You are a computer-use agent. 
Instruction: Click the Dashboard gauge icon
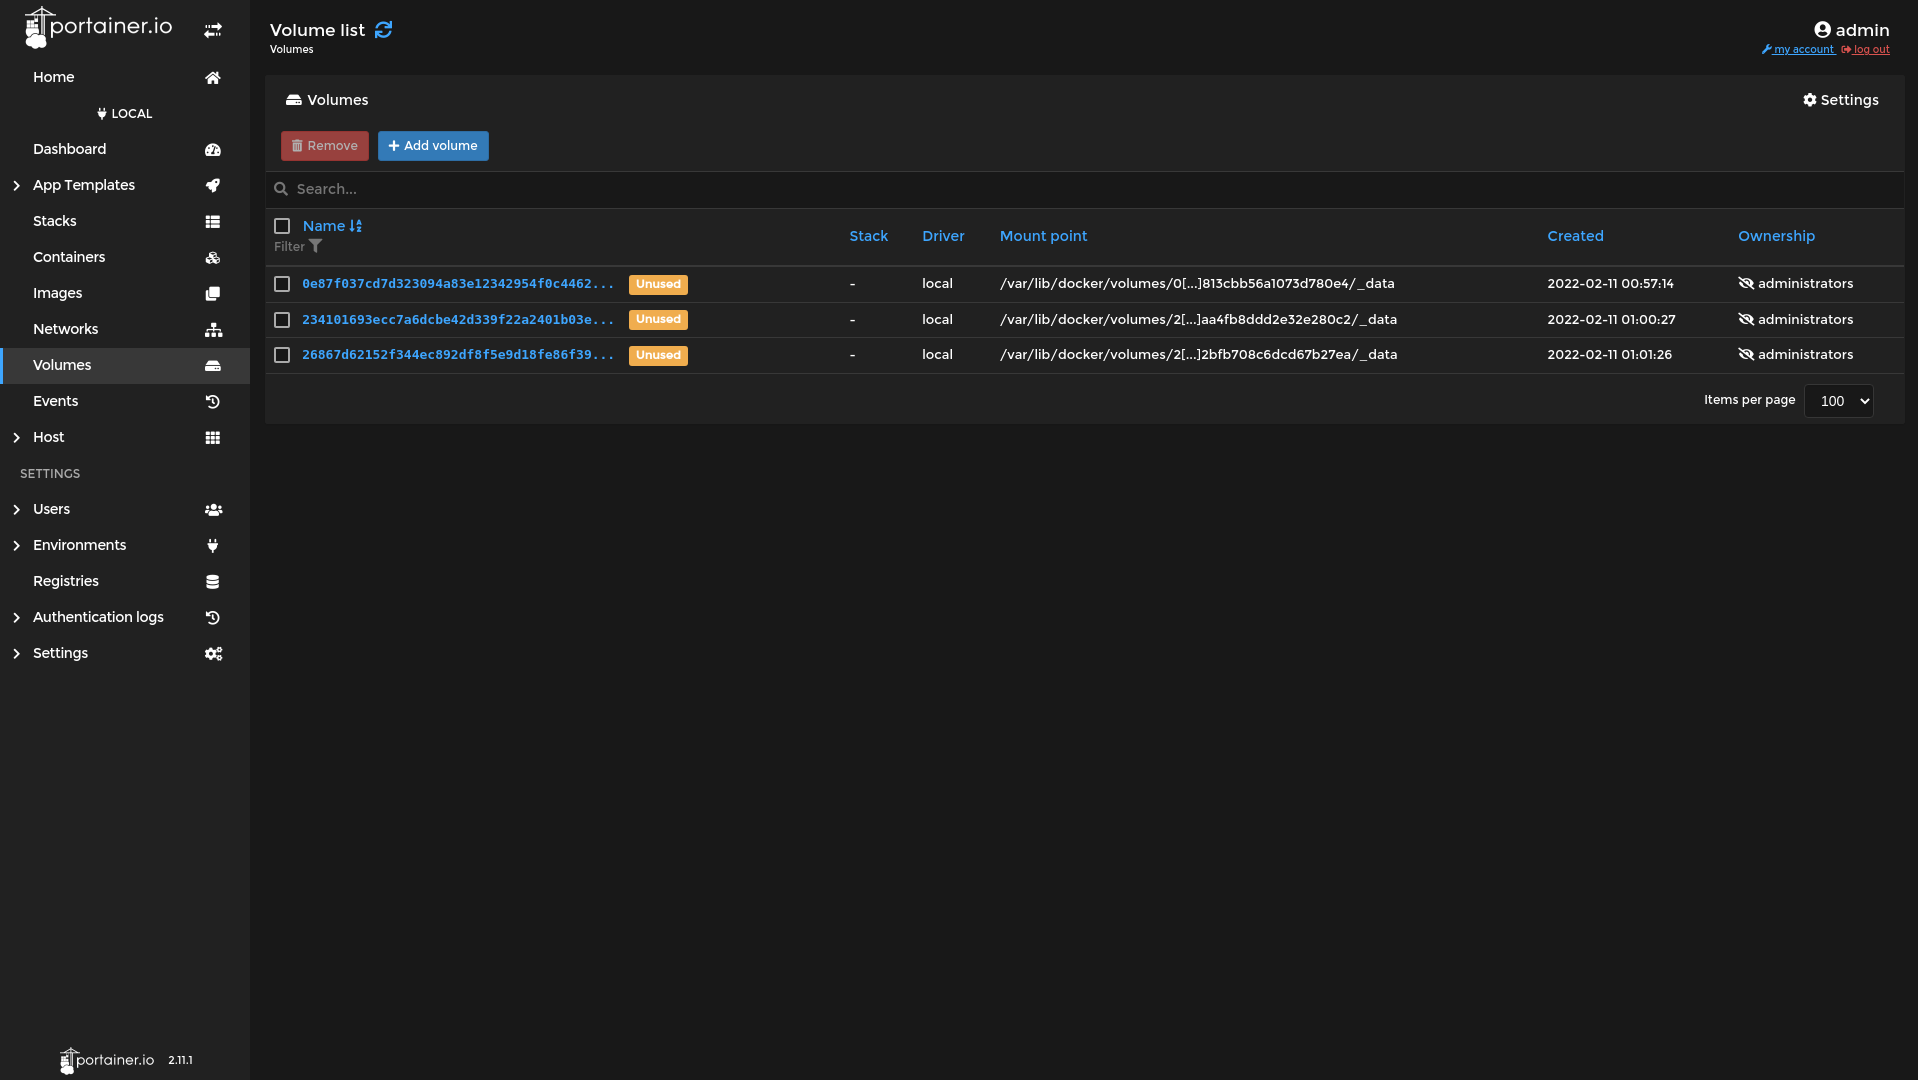[213, 150]
